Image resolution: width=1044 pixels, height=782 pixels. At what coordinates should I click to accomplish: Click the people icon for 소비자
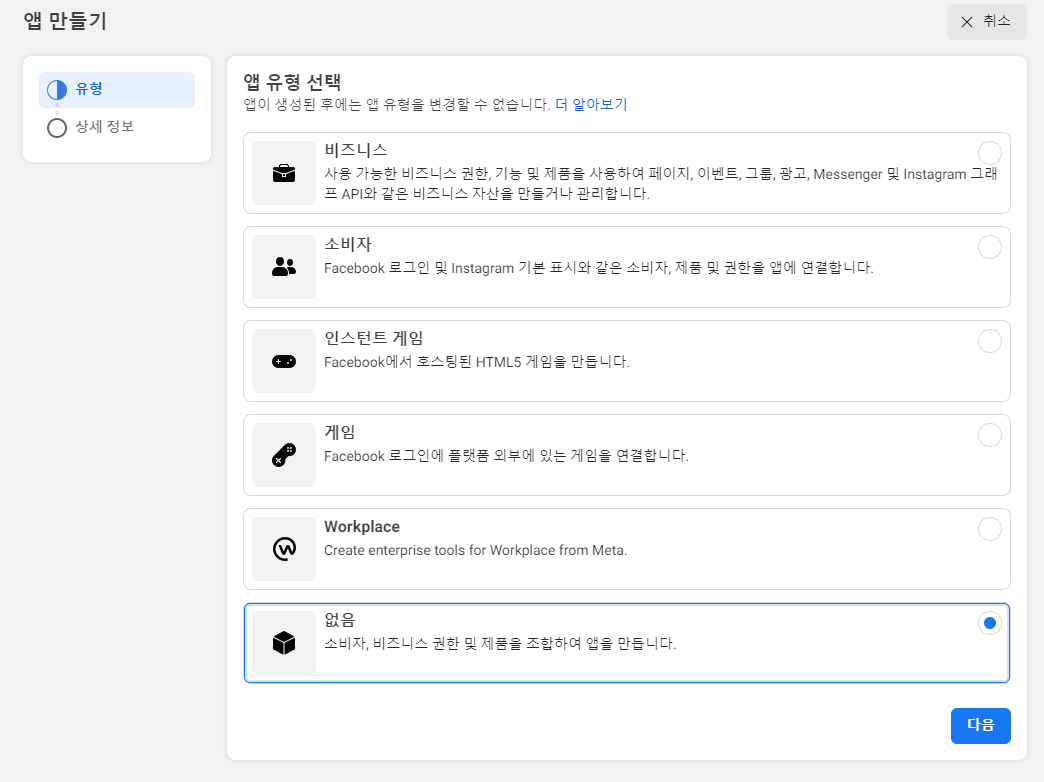pos(284,267)
